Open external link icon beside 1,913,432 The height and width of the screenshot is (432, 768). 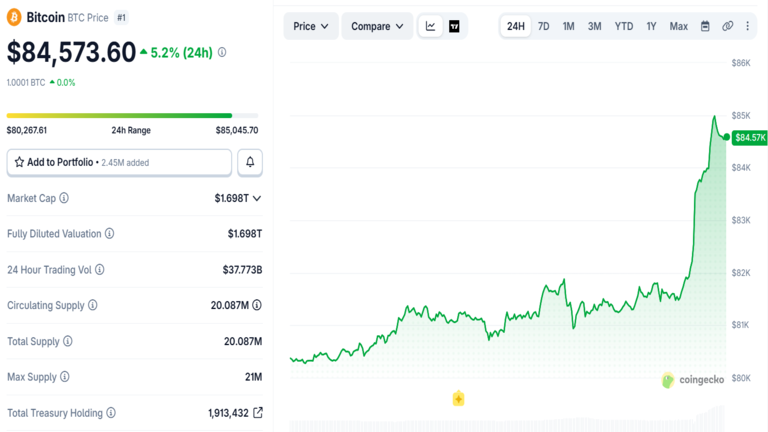[258, 413]
